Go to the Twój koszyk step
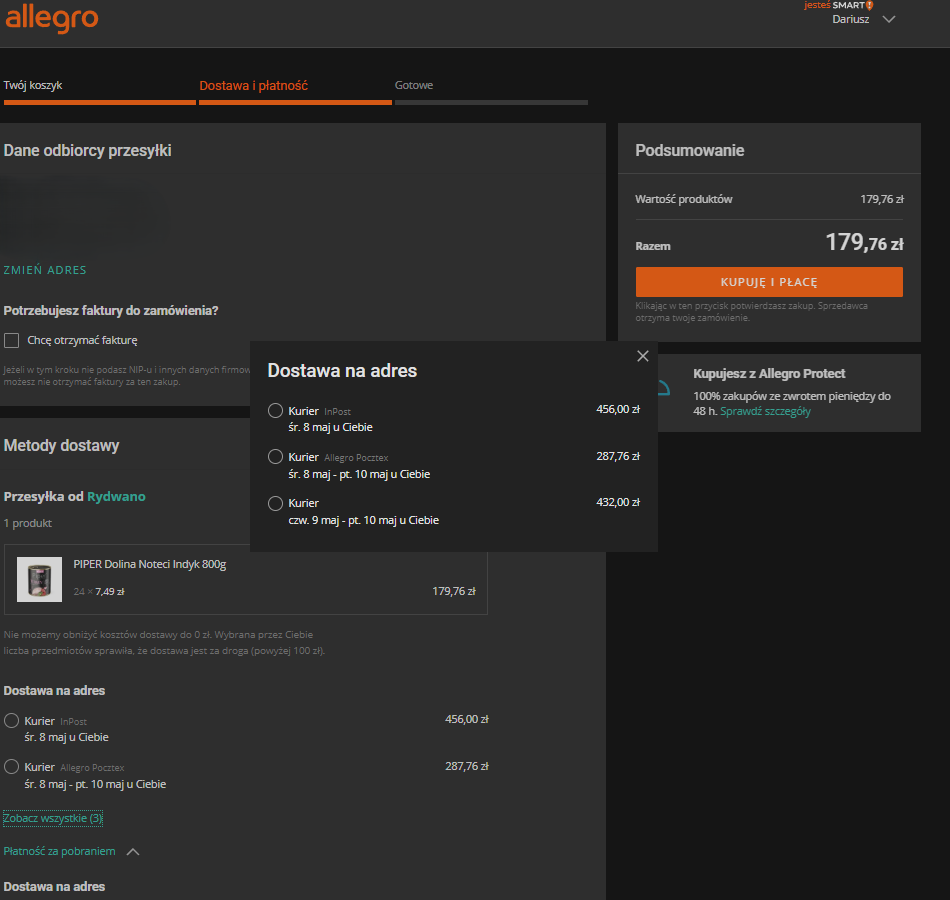This screenshot has height=900, width=950. [33, 85]
